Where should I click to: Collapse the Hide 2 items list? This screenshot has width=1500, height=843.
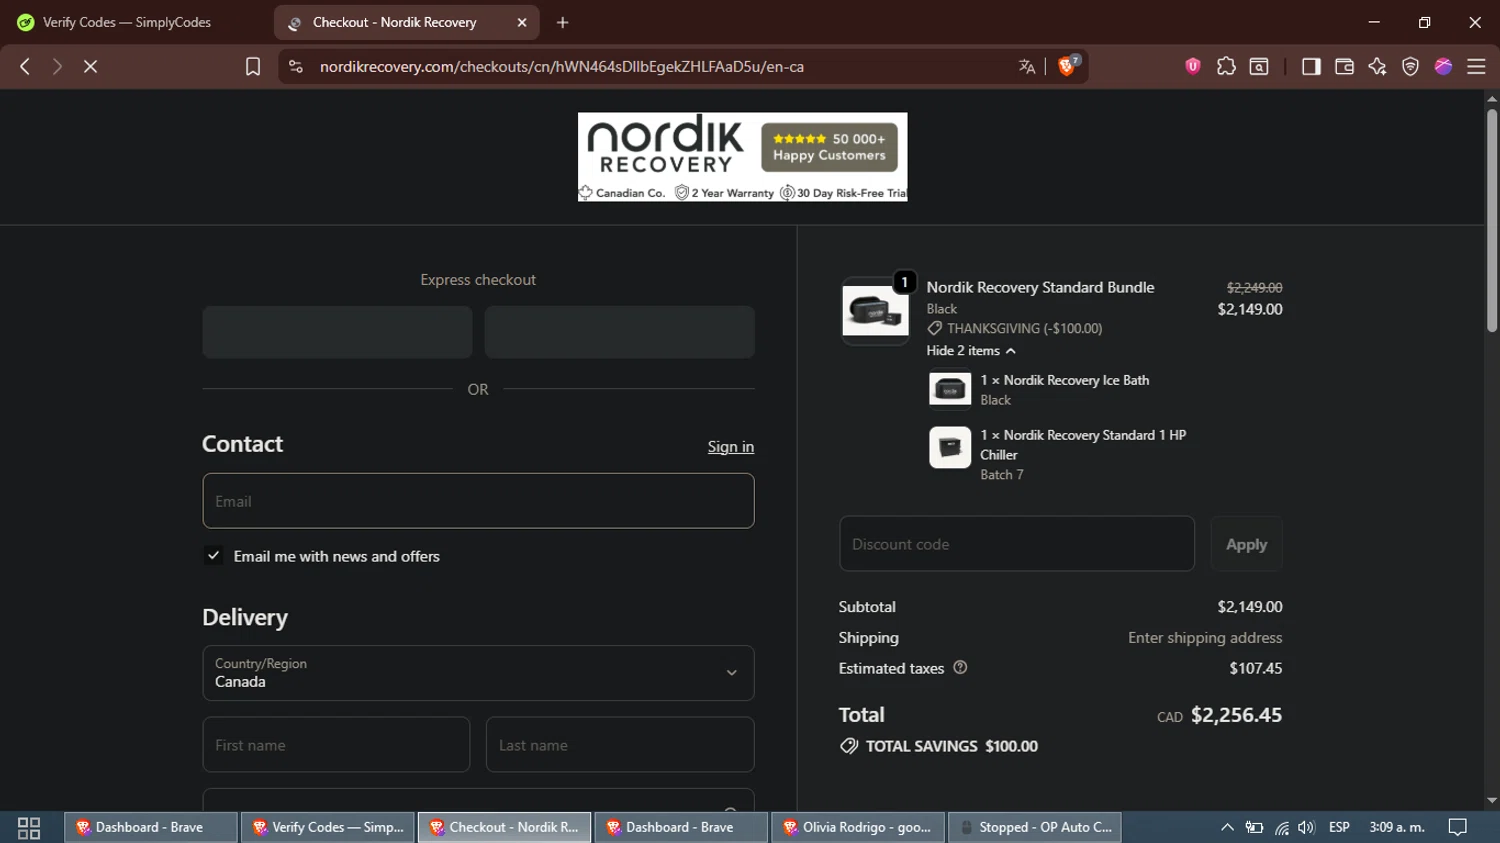pos(971,351)
